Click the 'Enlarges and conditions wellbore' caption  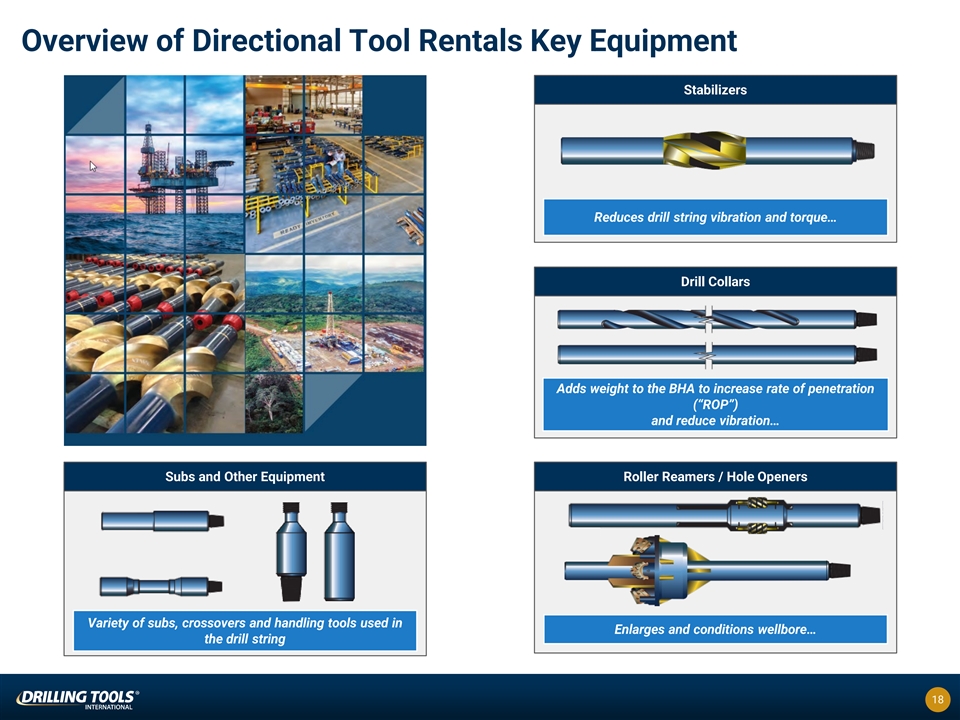tap(715, 630)
